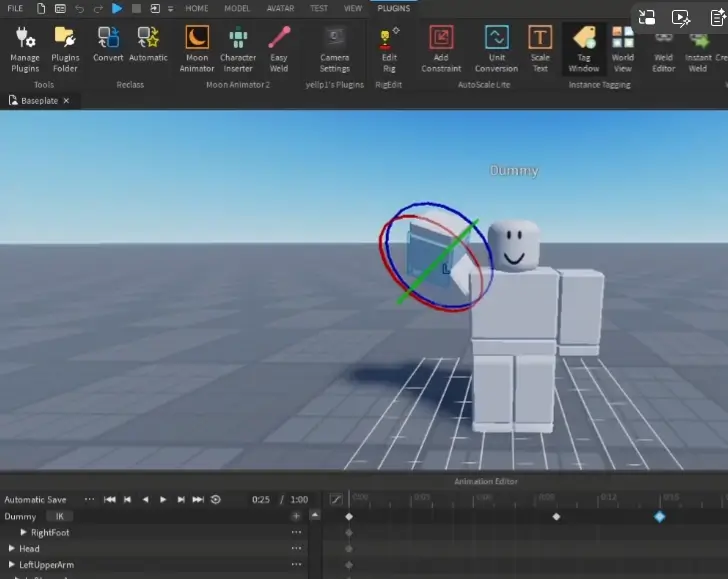The width and height of the screenshot is (728, 579).
Task: Open Character Inserter plugin
Action: (238, 49)
